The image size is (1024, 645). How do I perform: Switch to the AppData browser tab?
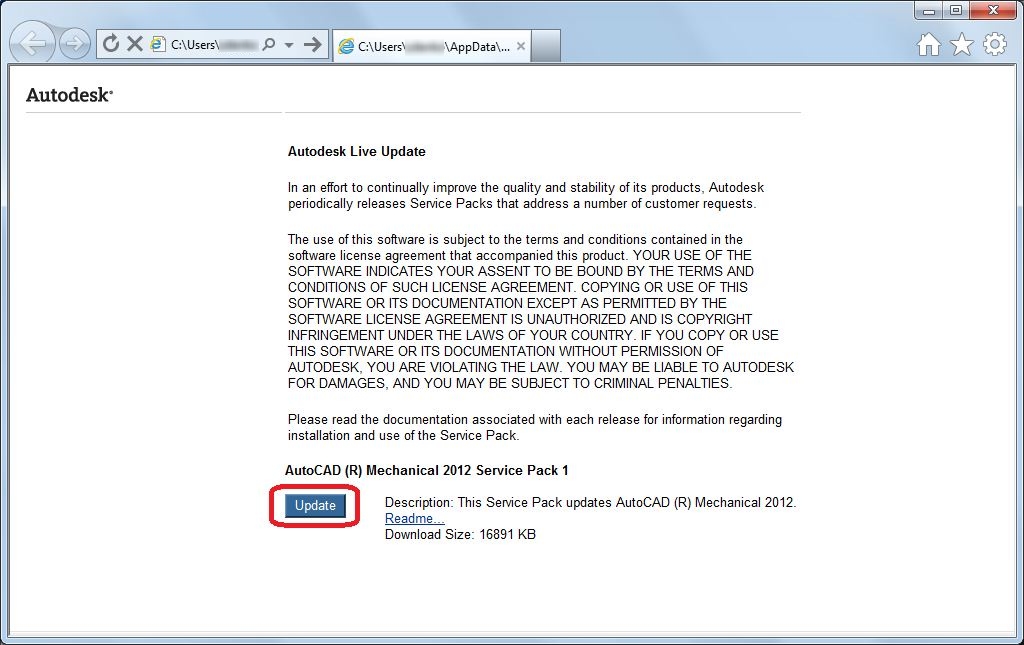click(430, 45)
